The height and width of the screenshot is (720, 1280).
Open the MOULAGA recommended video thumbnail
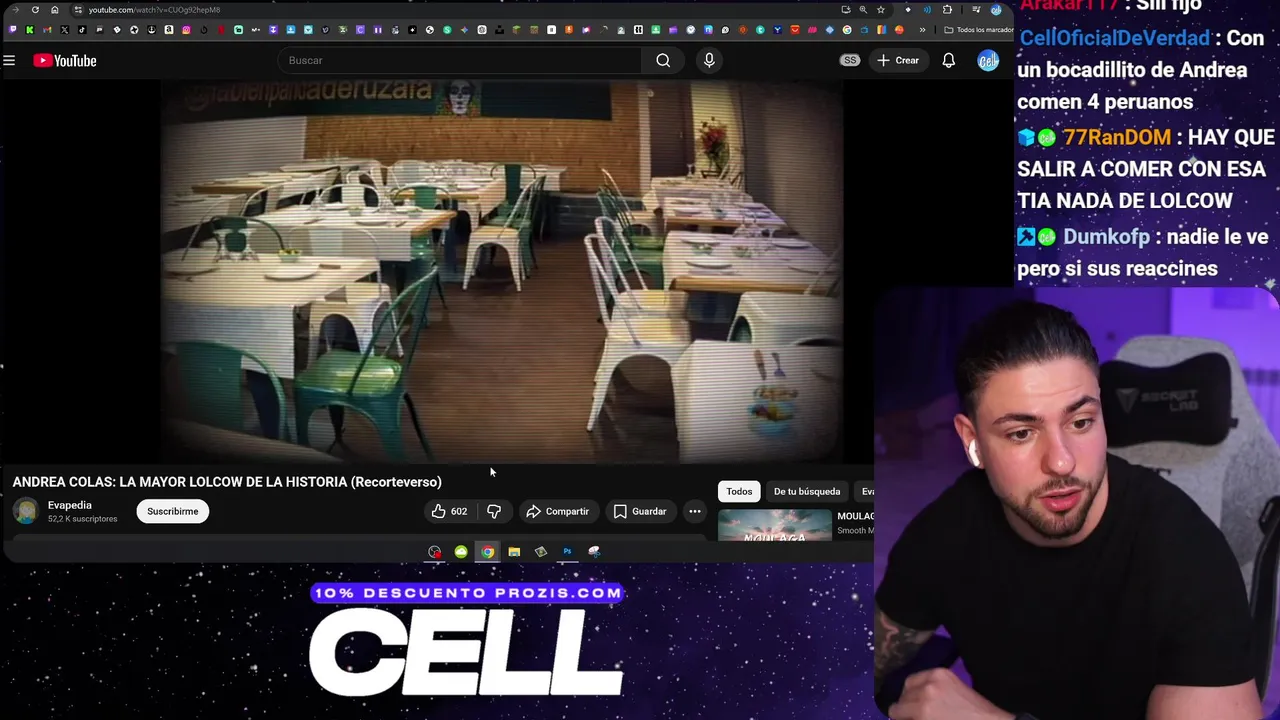pyautogui.click(x=775, y=524)
